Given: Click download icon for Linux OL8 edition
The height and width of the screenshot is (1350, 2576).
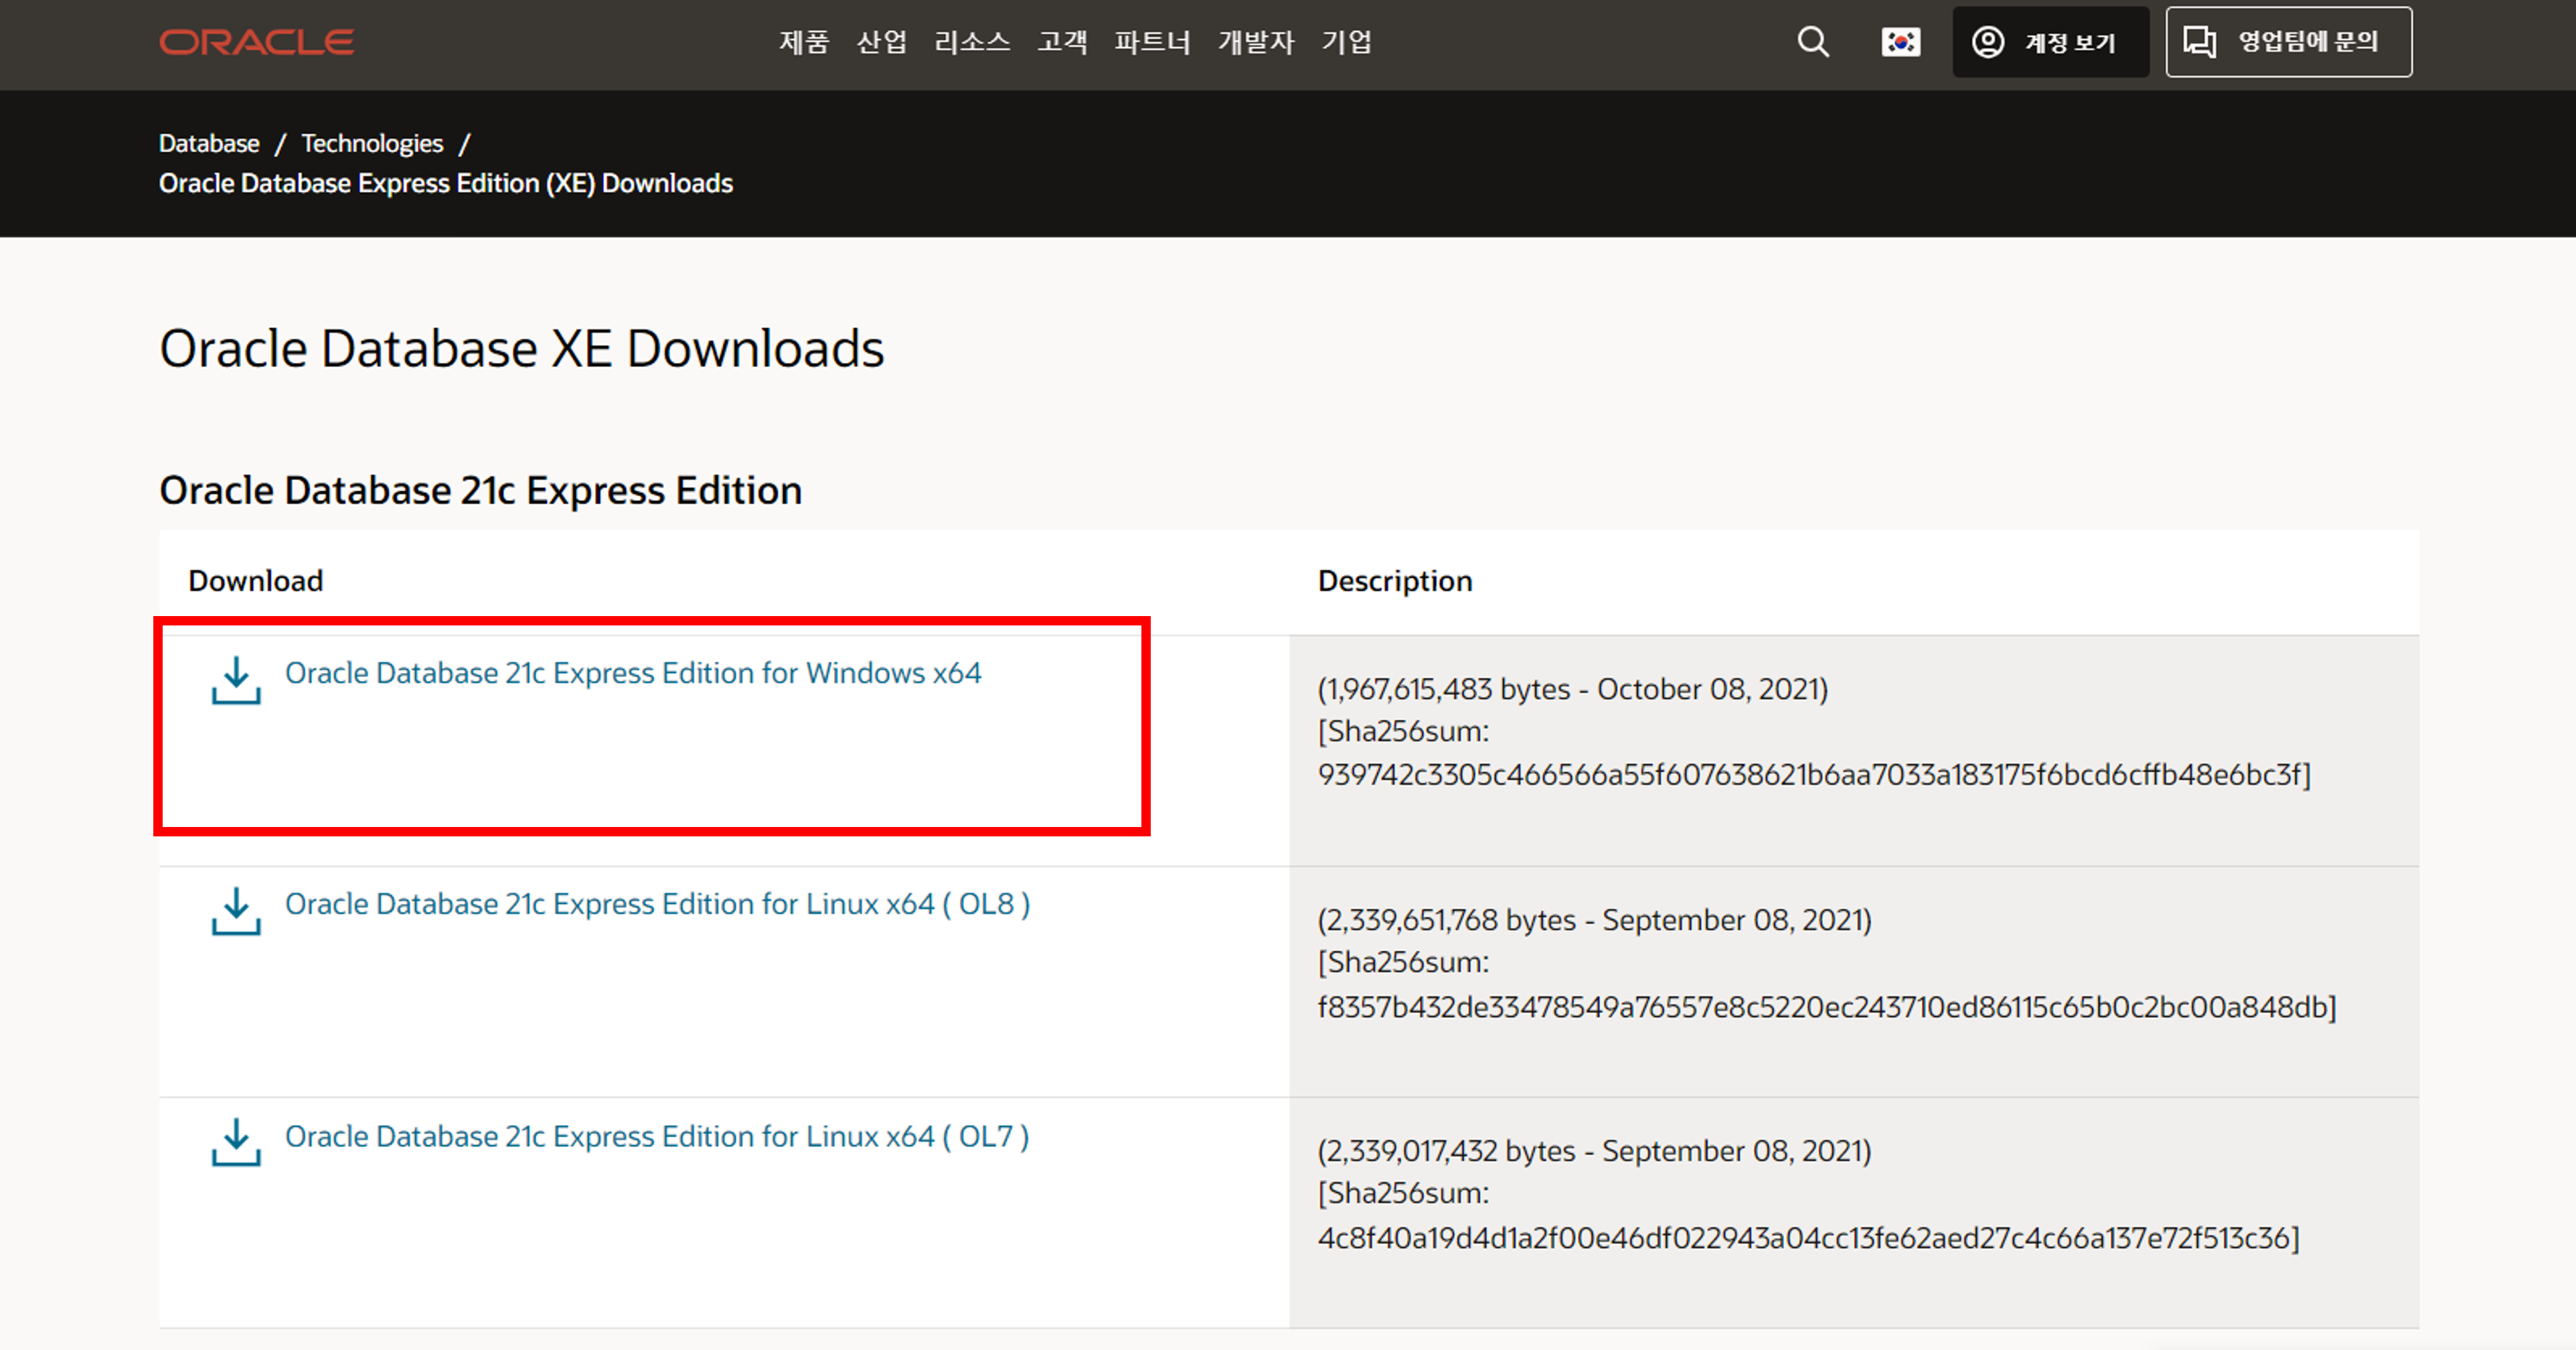Looking at the screenshot, I should [236, 911].
